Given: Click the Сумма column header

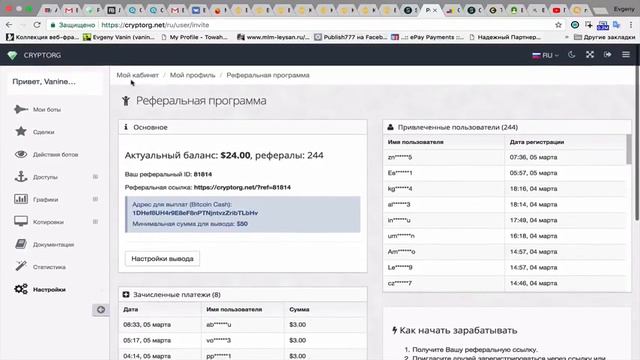Looking at the screenshot, I should [x=299, y=309].
